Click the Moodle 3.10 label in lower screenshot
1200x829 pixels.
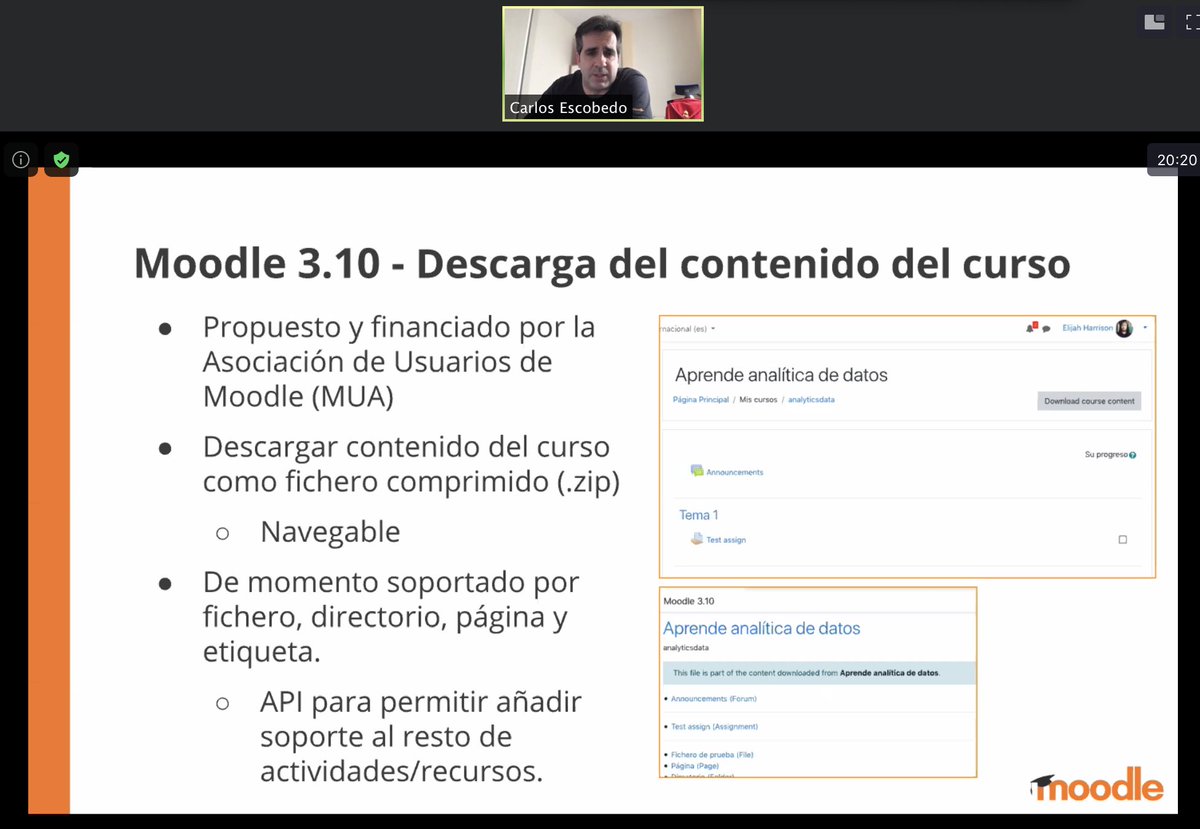pyautogui.click(x=690, y=601)
